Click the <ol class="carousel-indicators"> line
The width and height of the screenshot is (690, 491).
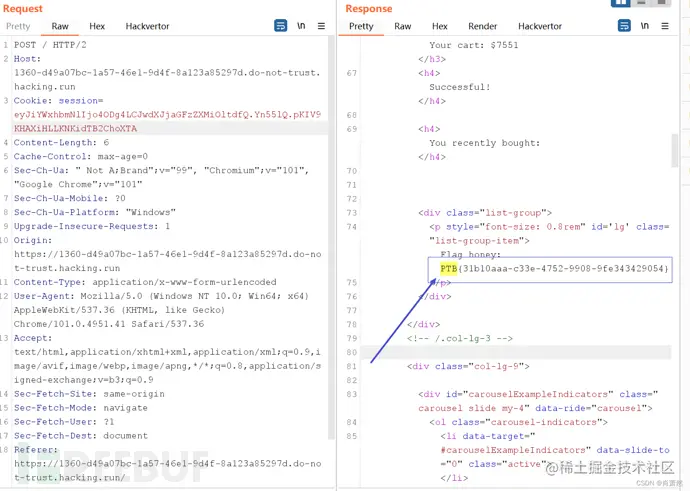(x=518, y=422)
